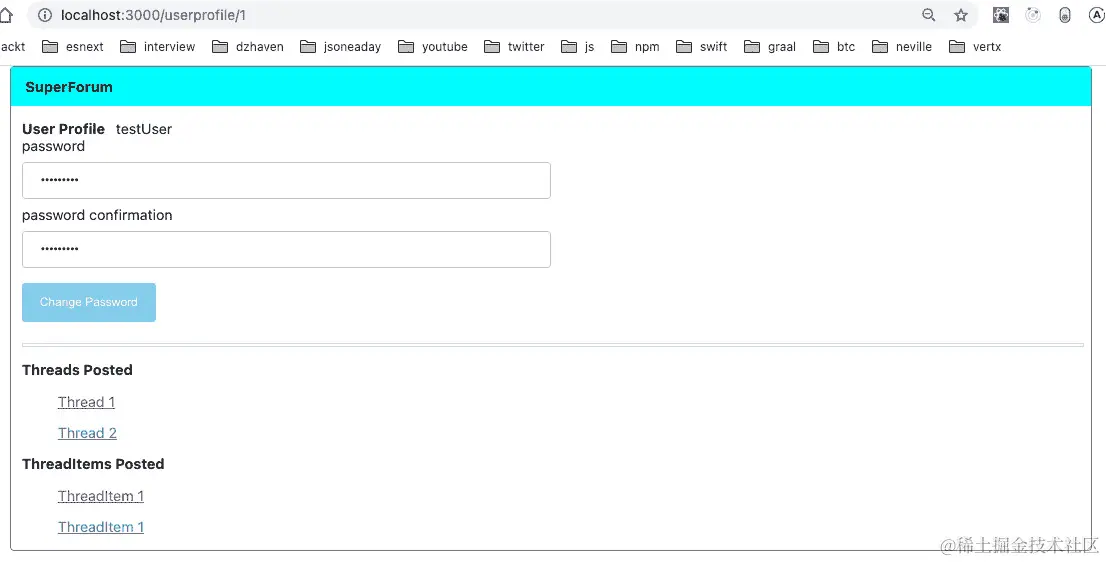Open the youtube bookmark folder
This screenshot has width=1106, height=562.
click(432, 47)
